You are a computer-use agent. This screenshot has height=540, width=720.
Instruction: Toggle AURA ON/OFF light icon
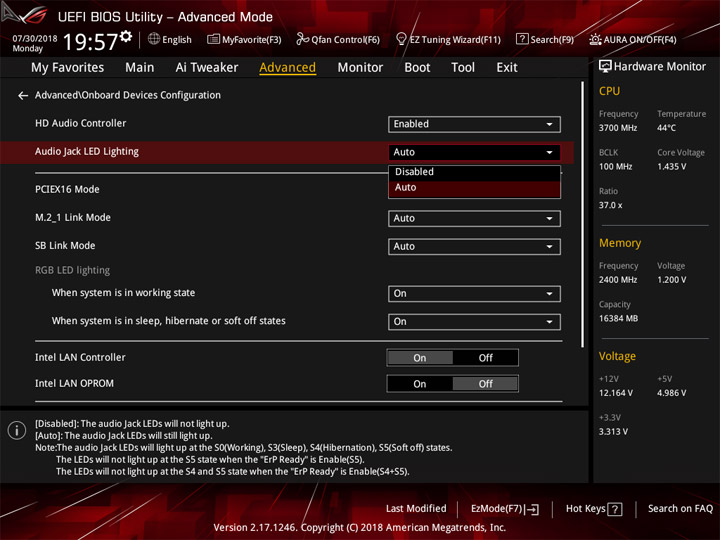(595, 39)
